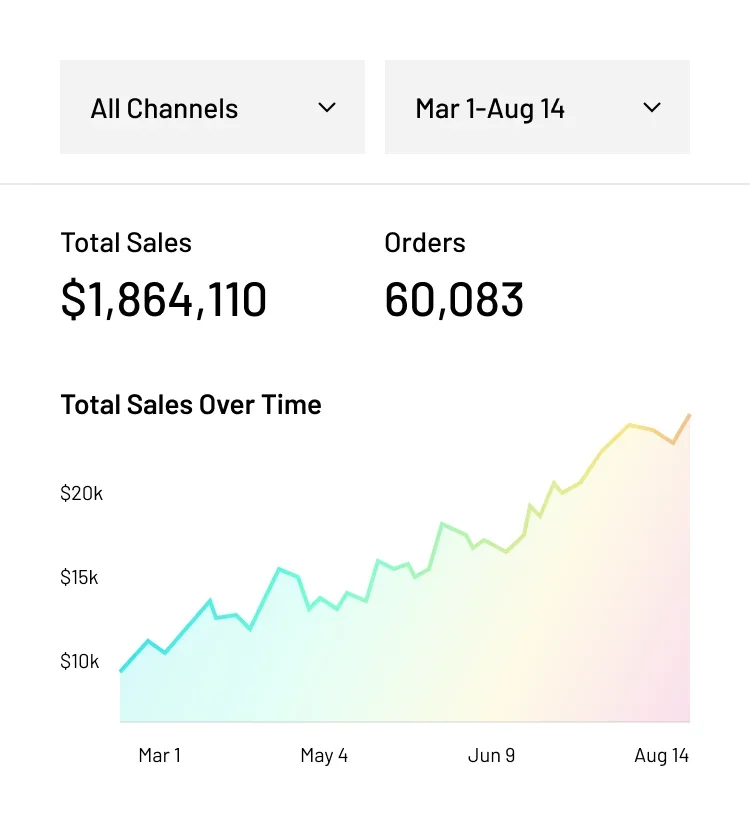Click the chevron arrow beside All Channels

[x=327, y=108]
